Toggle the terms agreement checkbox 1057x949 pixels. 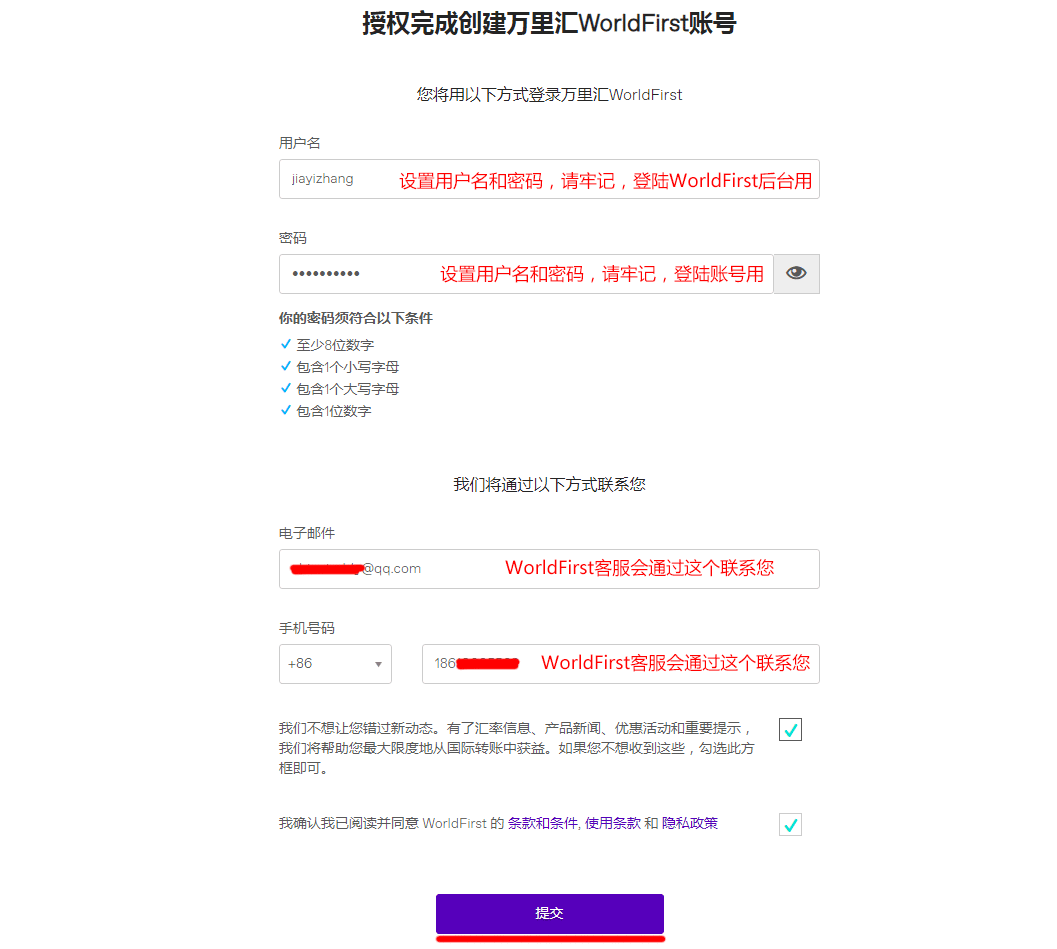point(790,824)
